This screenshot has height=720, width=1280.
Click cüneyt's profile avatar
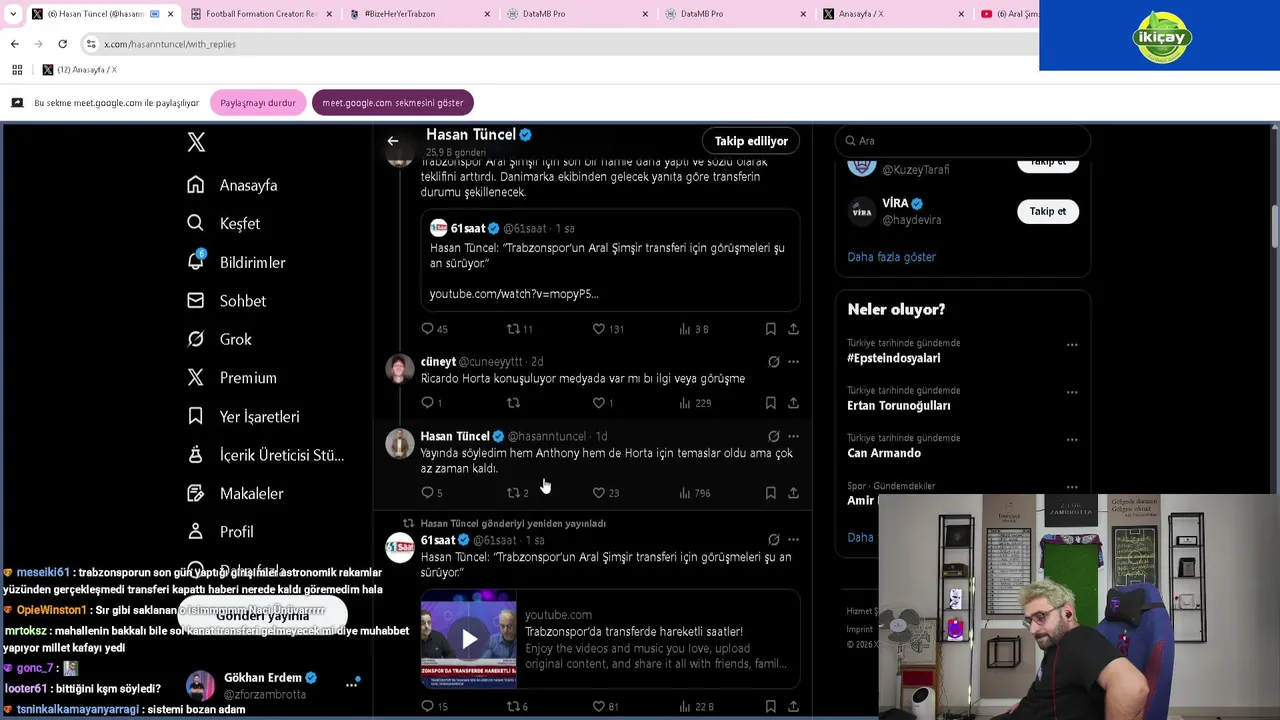pyautogui.click(x=400, y=369)
